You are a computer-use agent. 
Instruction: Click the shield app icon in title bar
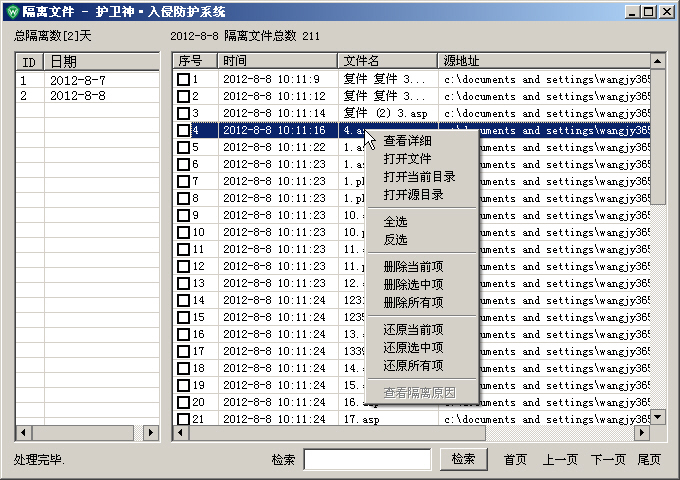tap(12, 12)
